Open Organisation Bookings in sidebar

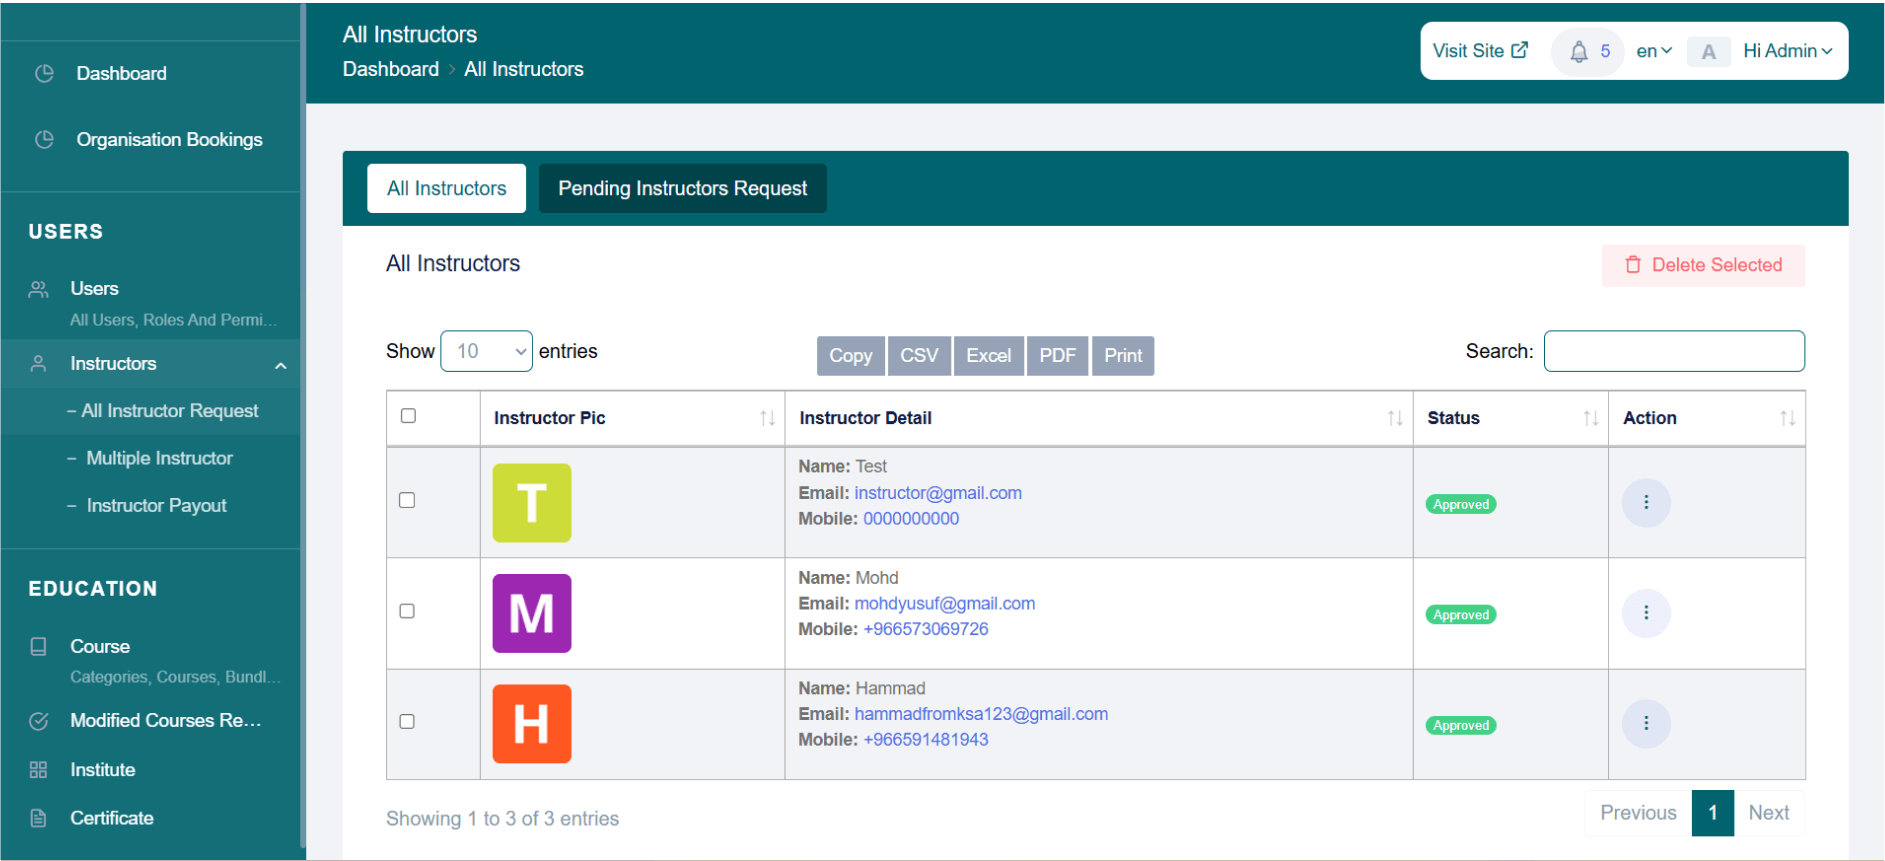[x=169, y=139]
